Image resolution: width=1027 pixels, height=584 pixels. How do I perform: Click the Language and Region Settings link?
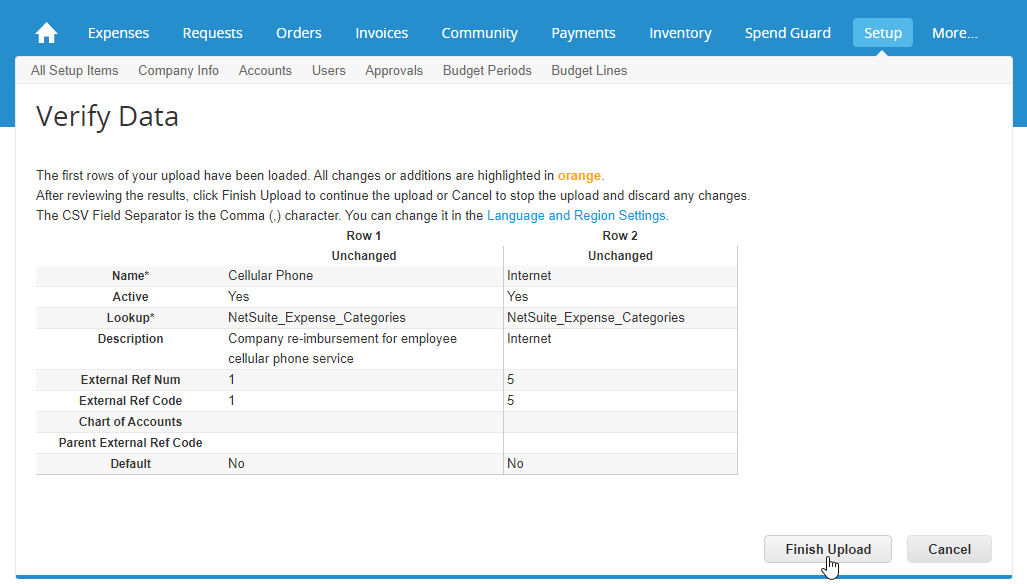pos(577,216)
